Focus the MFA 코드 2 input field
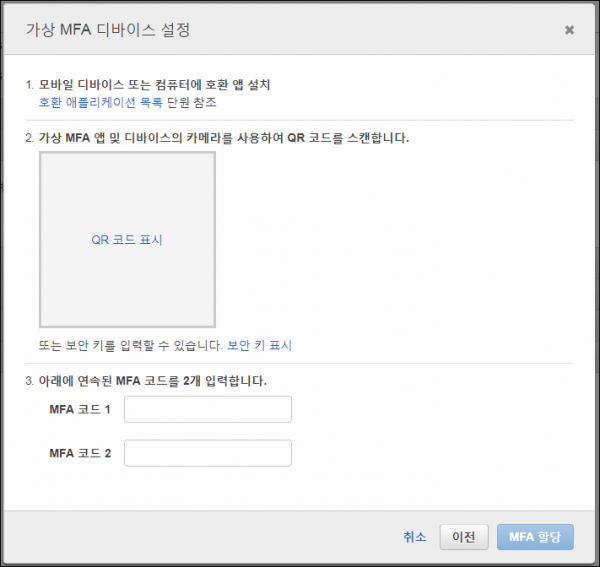The image size is (600, 567). pos(208,453)
